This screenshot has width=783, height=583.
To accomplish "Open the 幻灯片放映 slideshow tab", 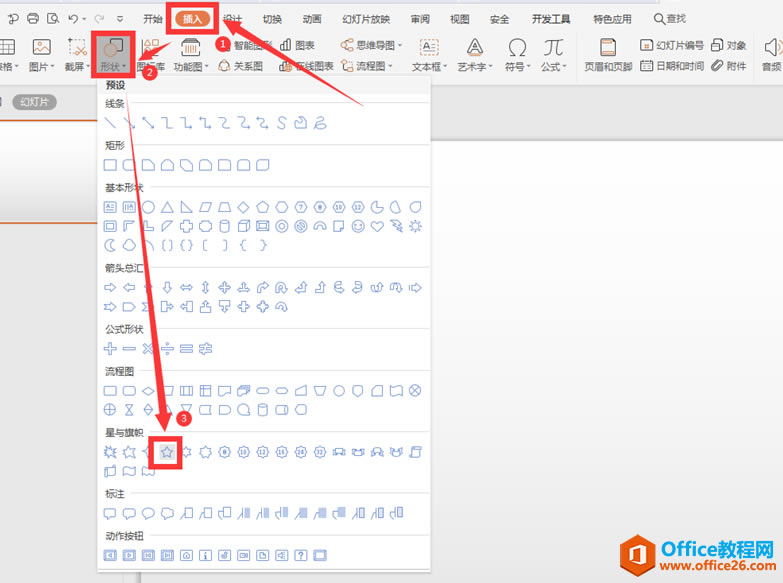I will pyautogui.click(x=366, y=19).
